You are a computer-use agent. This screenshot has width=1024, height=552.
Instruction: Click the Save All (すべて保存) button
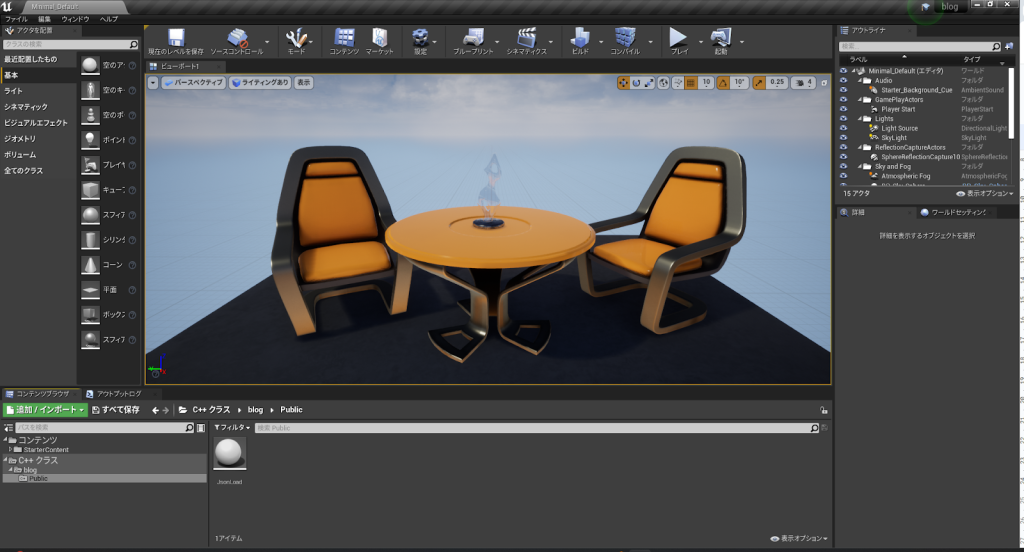[116, 410]
